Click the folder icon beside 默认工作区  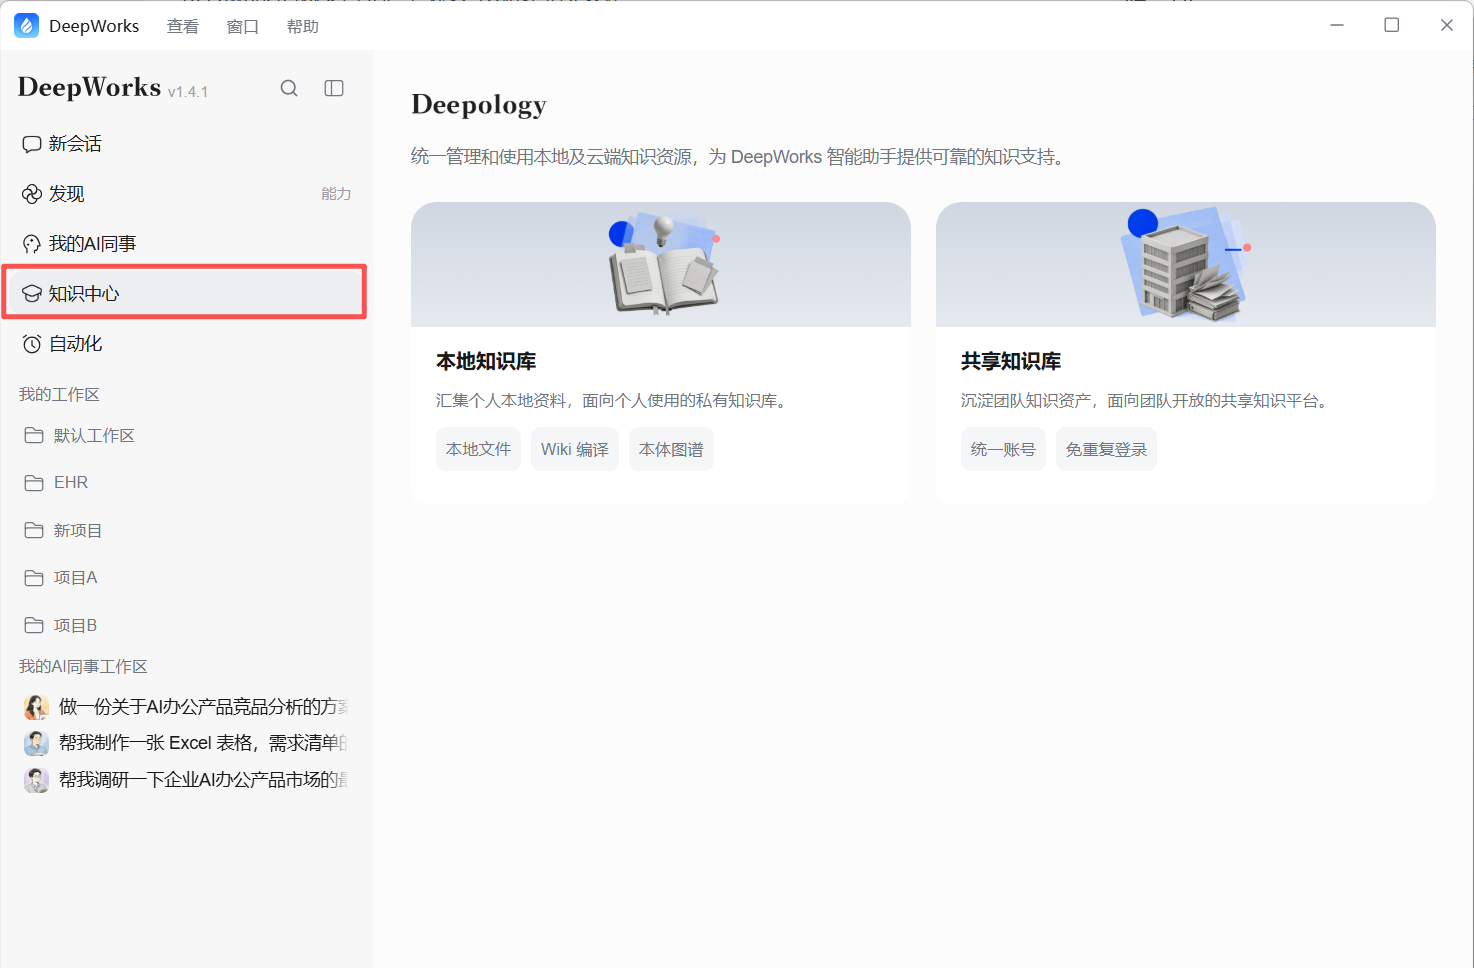pyautogui.click(x=34, y=435)
